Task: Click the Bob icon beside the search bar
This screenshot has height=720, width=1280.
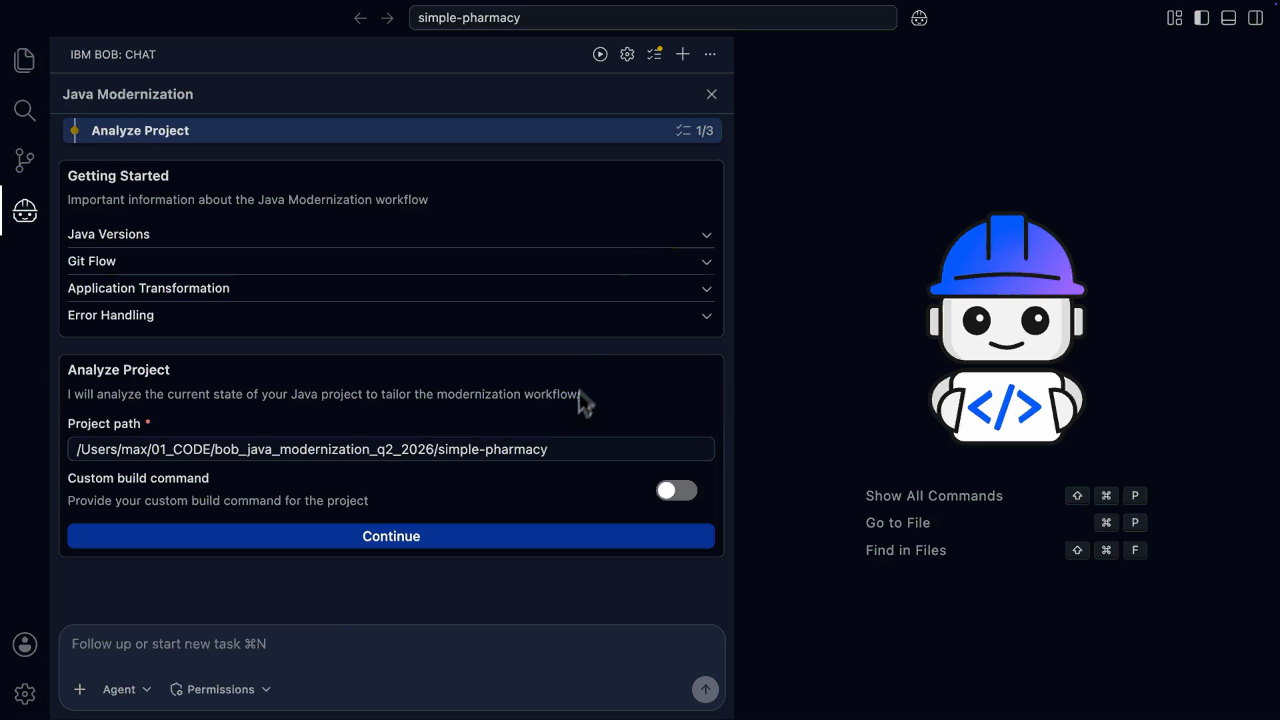Action: (919, 18)
